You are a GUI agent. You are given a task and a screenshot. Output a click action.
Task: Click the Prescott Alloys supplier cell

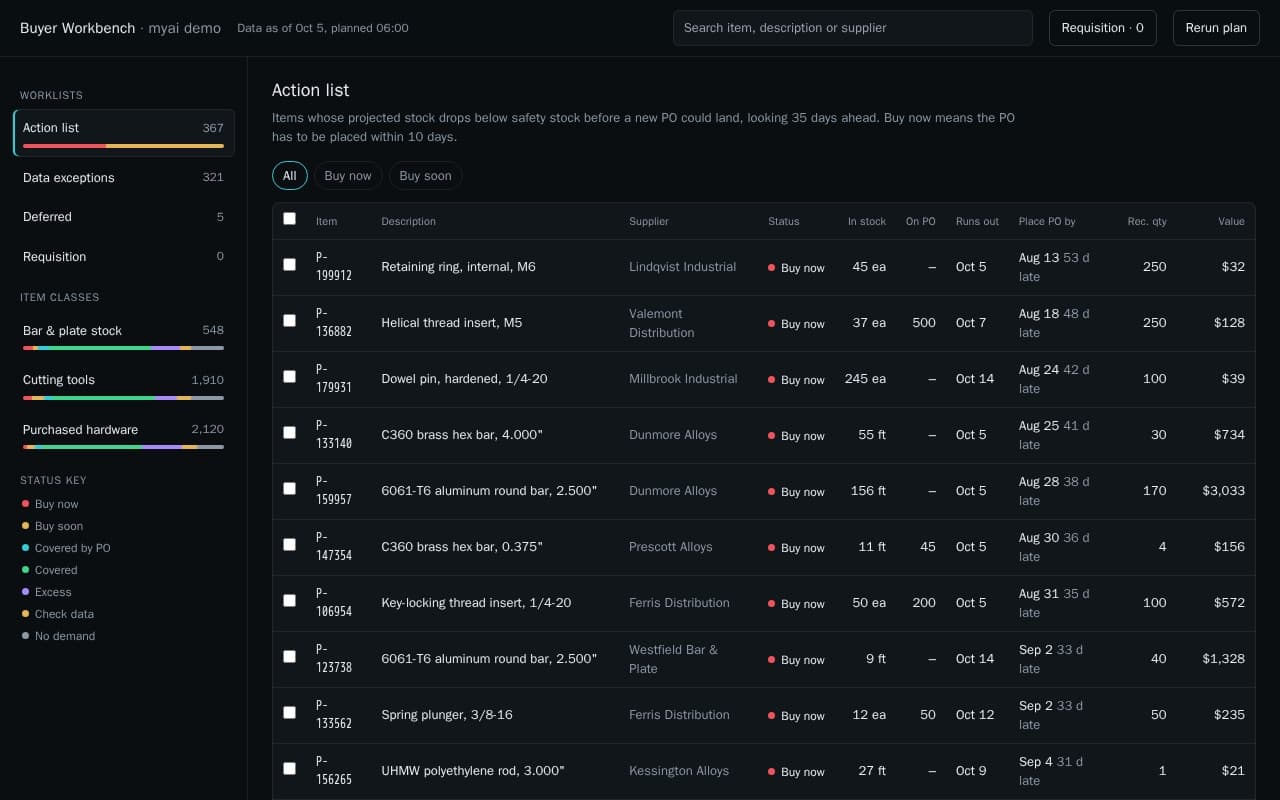pos(671,547)
